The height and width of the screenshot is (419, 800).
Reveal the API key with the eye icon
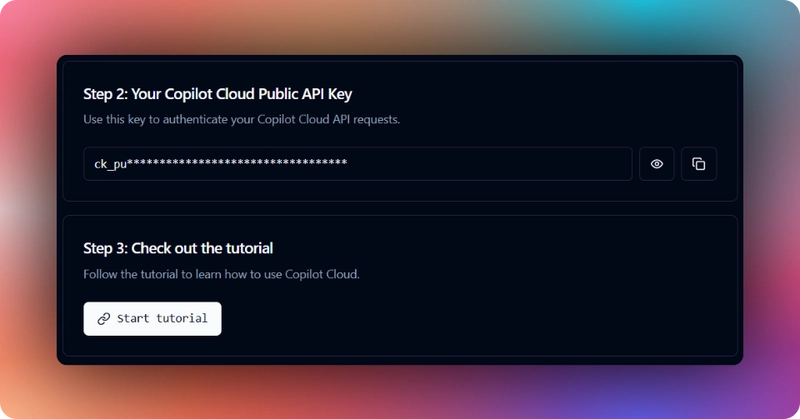coord(657,164)
